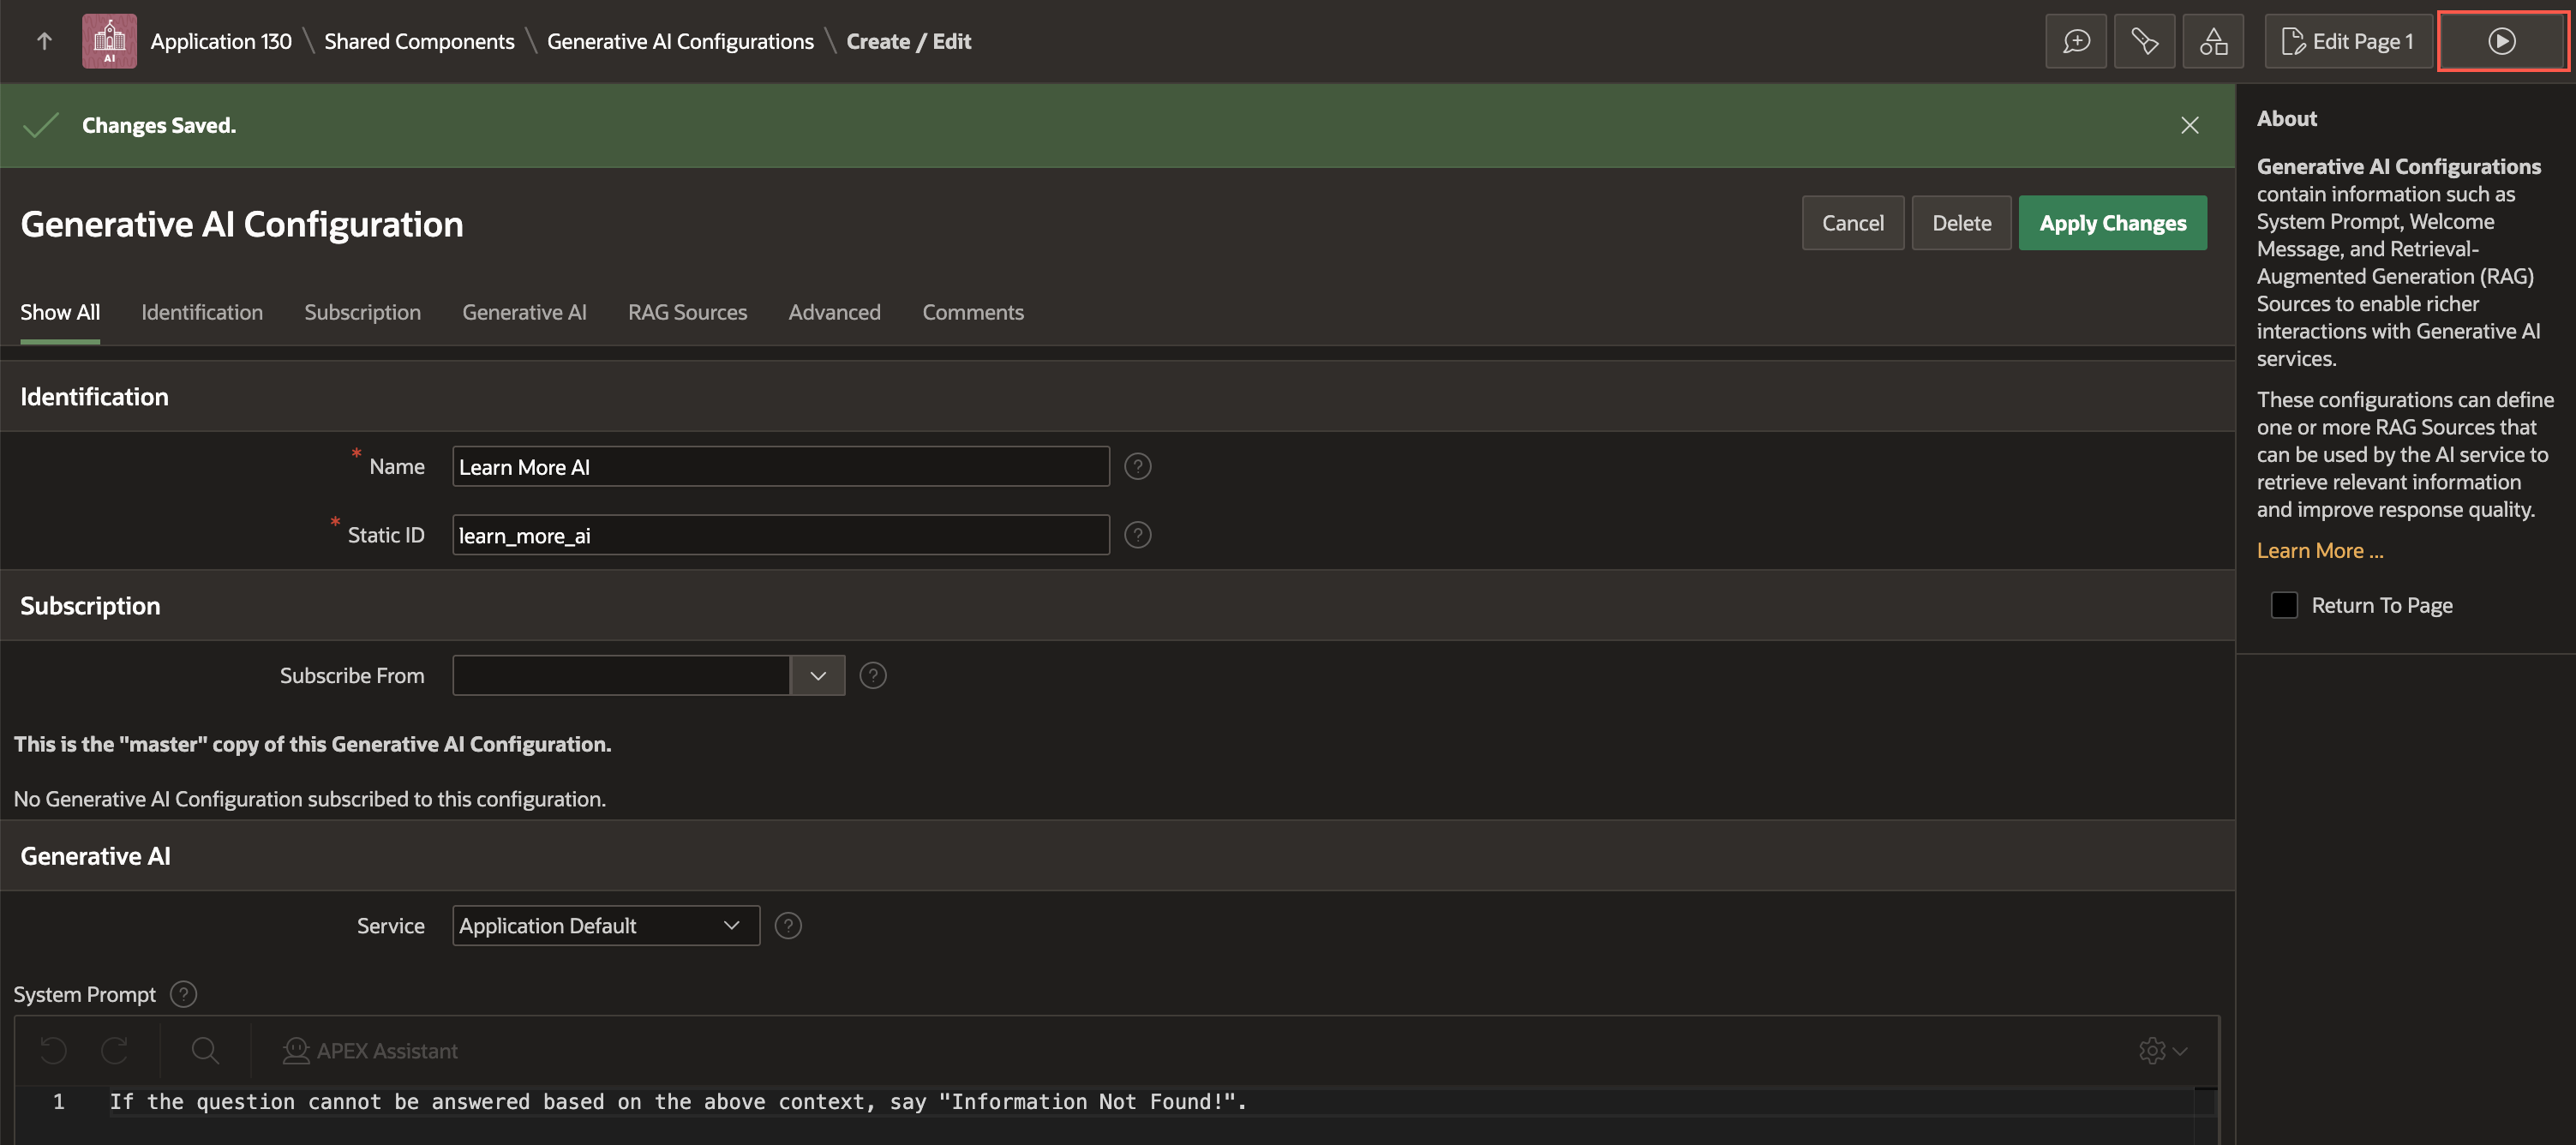Screen dimensions: 2576x1145
Task: Click the Delete button
Action: click(1962, 223)
